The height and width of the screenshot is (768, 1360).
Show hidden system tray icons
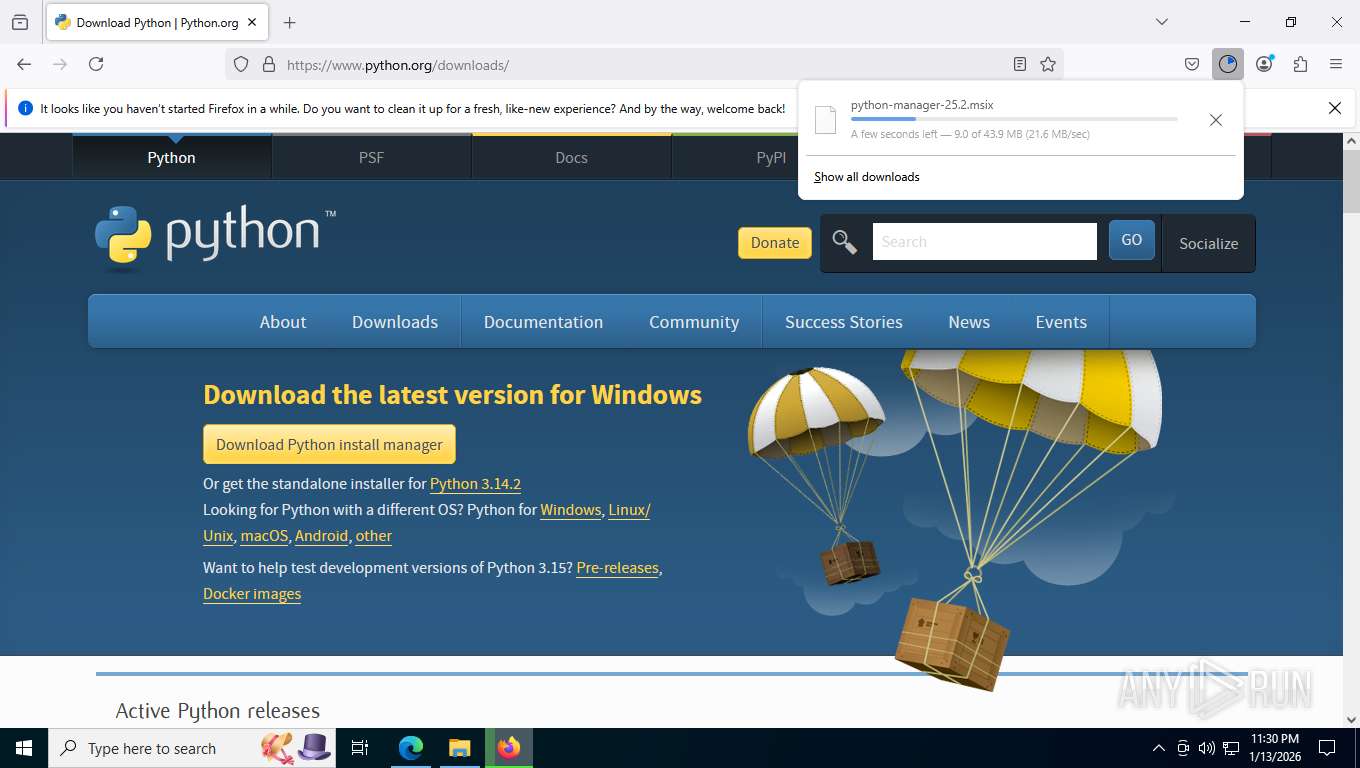[1159, 748]
